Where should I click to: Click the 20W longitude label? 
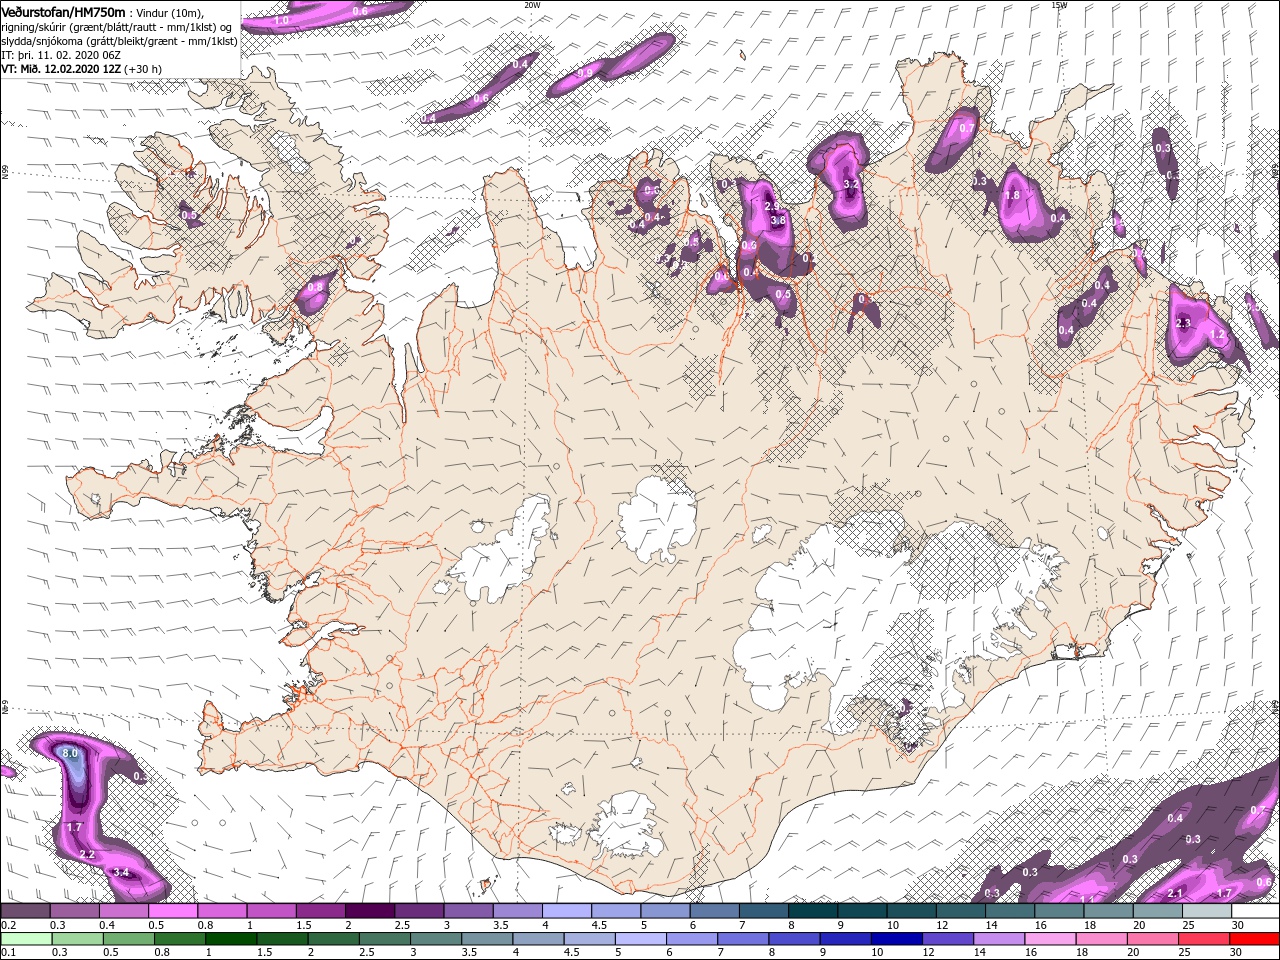point(532,5)
